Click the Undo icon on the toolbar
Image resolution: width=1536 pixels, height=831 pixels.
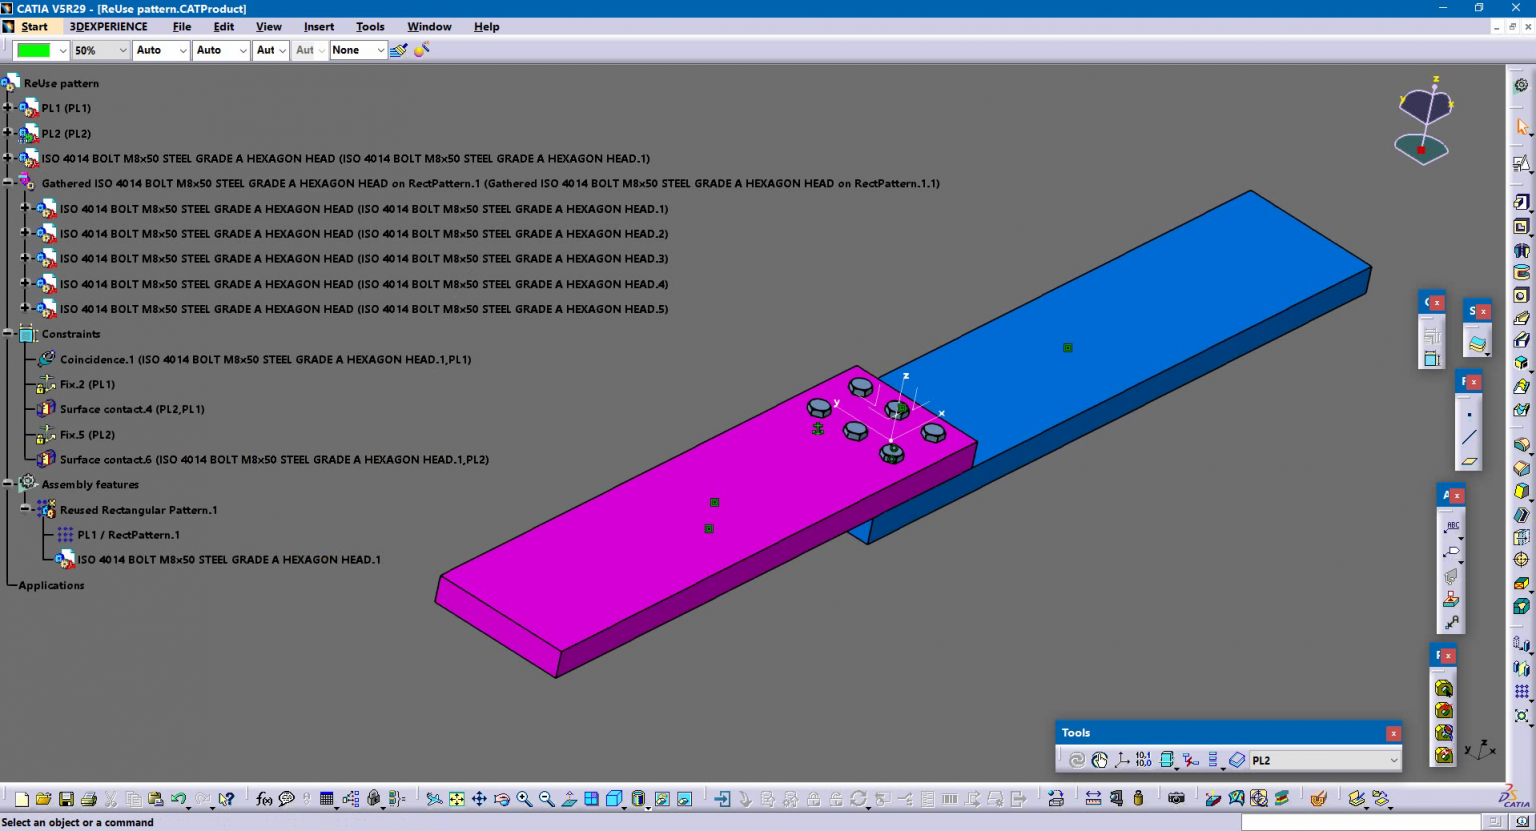click(176, 799)
